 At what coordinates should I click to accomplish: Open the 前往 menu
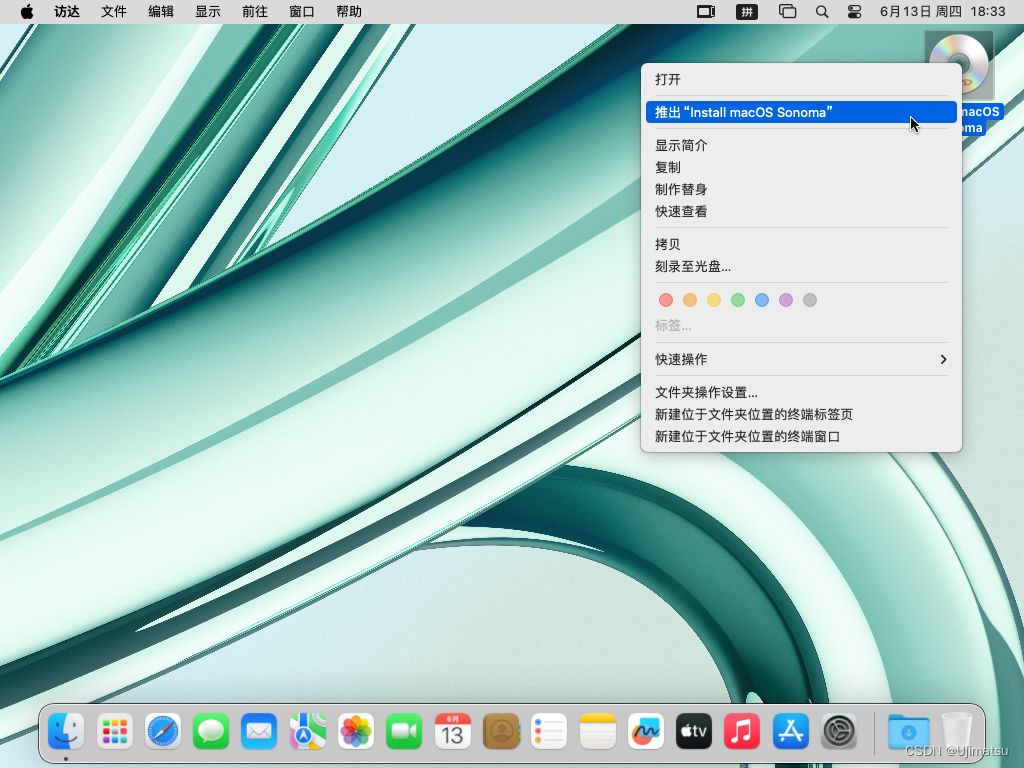coord(255,12)
